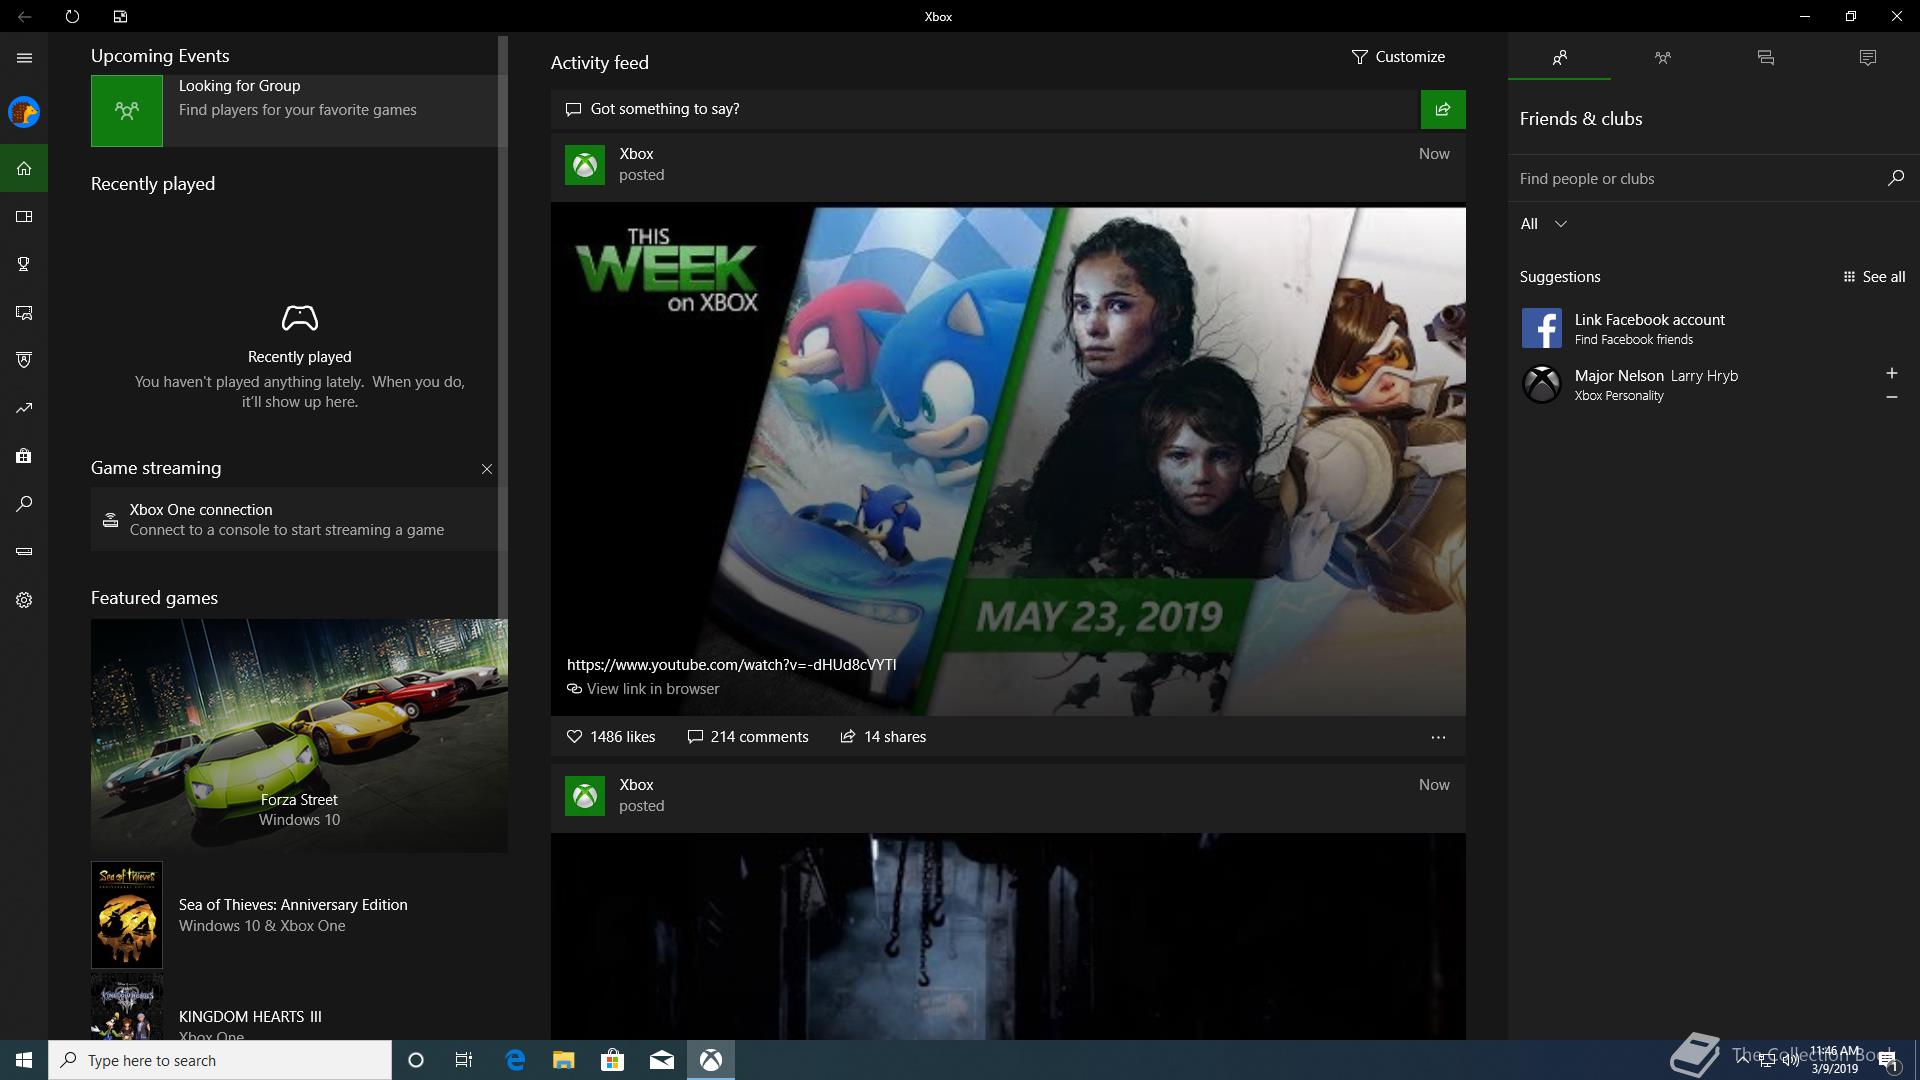Screen dimensions: 1920x1080
Task: Switch to Parties tab in right panel
Action: 1662,58
